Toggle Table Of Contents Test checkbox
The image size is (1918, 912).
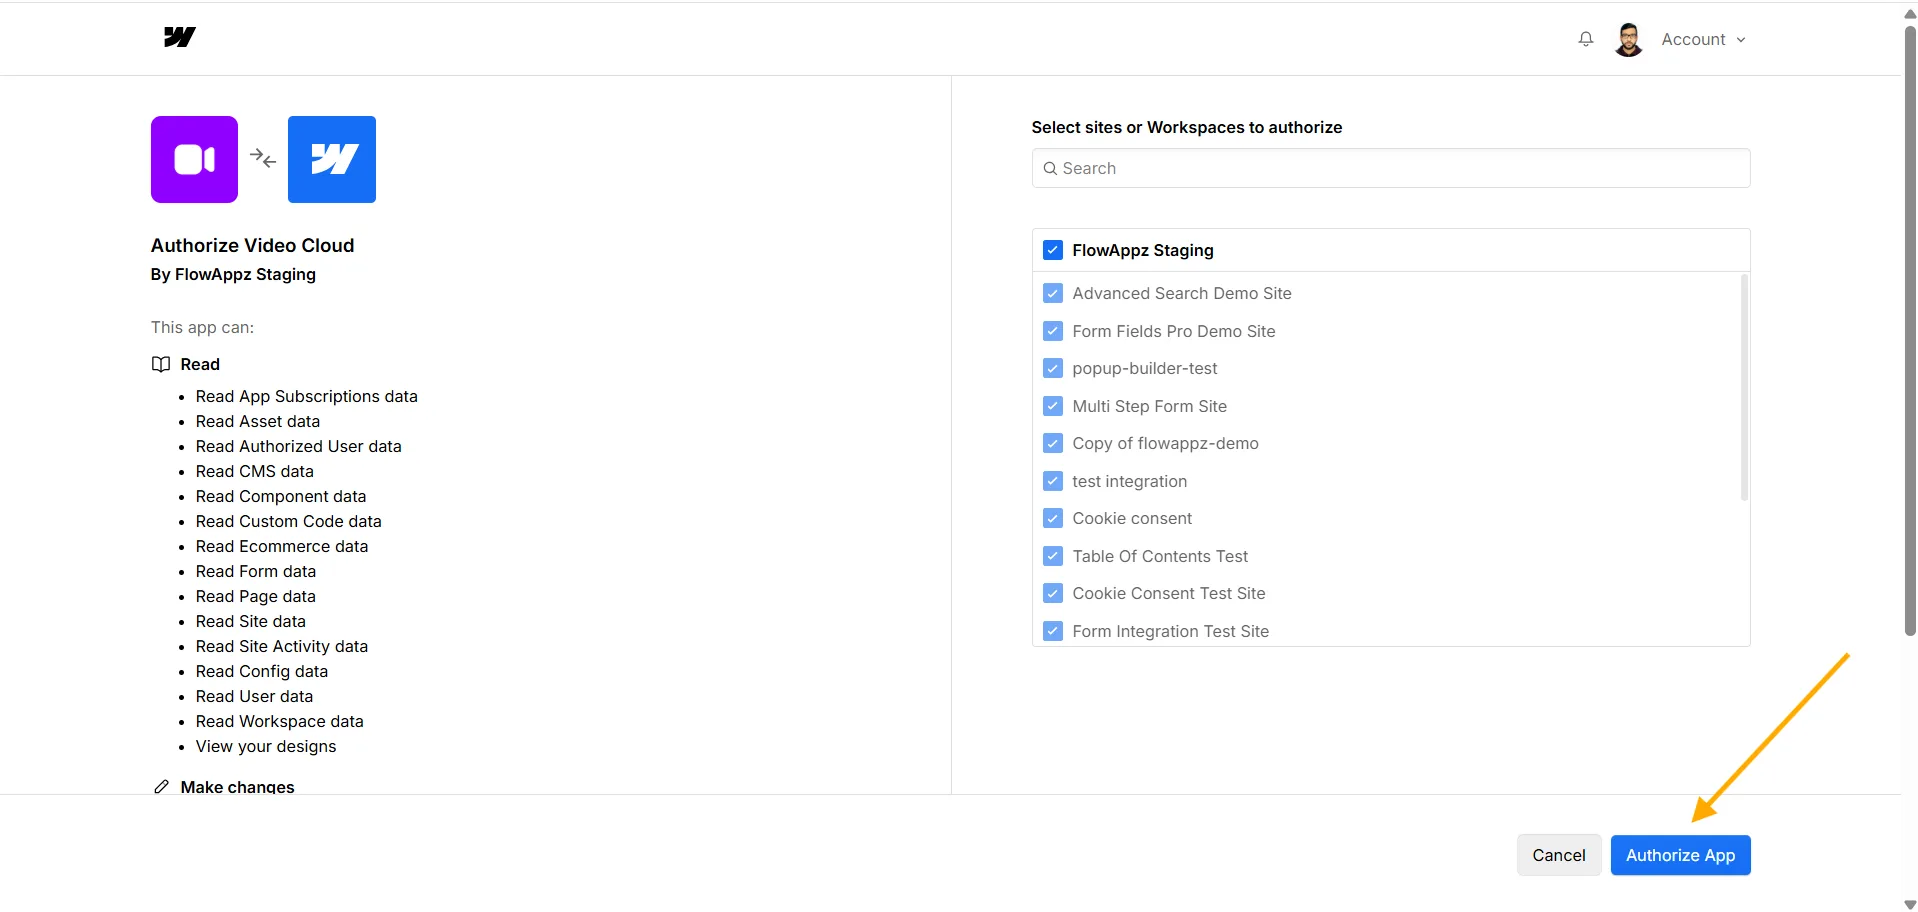pos(1052,556)
